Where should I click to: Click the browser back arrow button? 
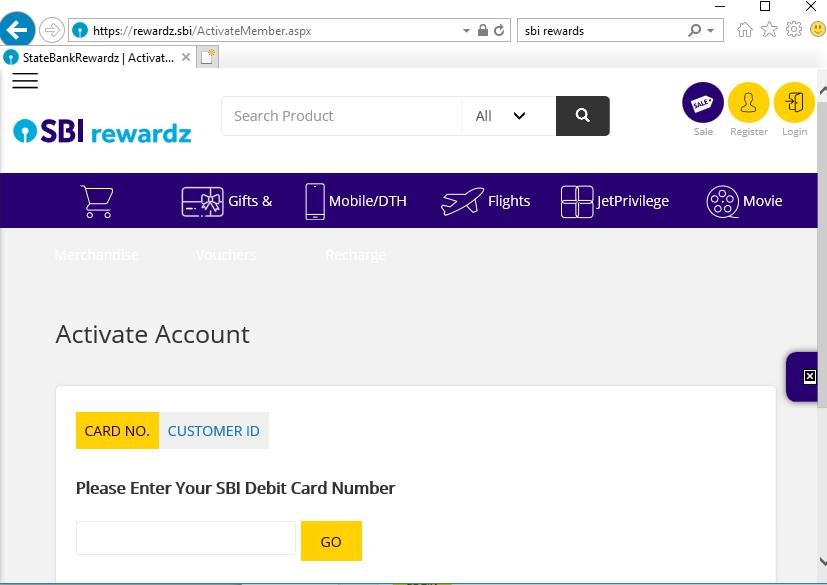click(x=17, y=30)
